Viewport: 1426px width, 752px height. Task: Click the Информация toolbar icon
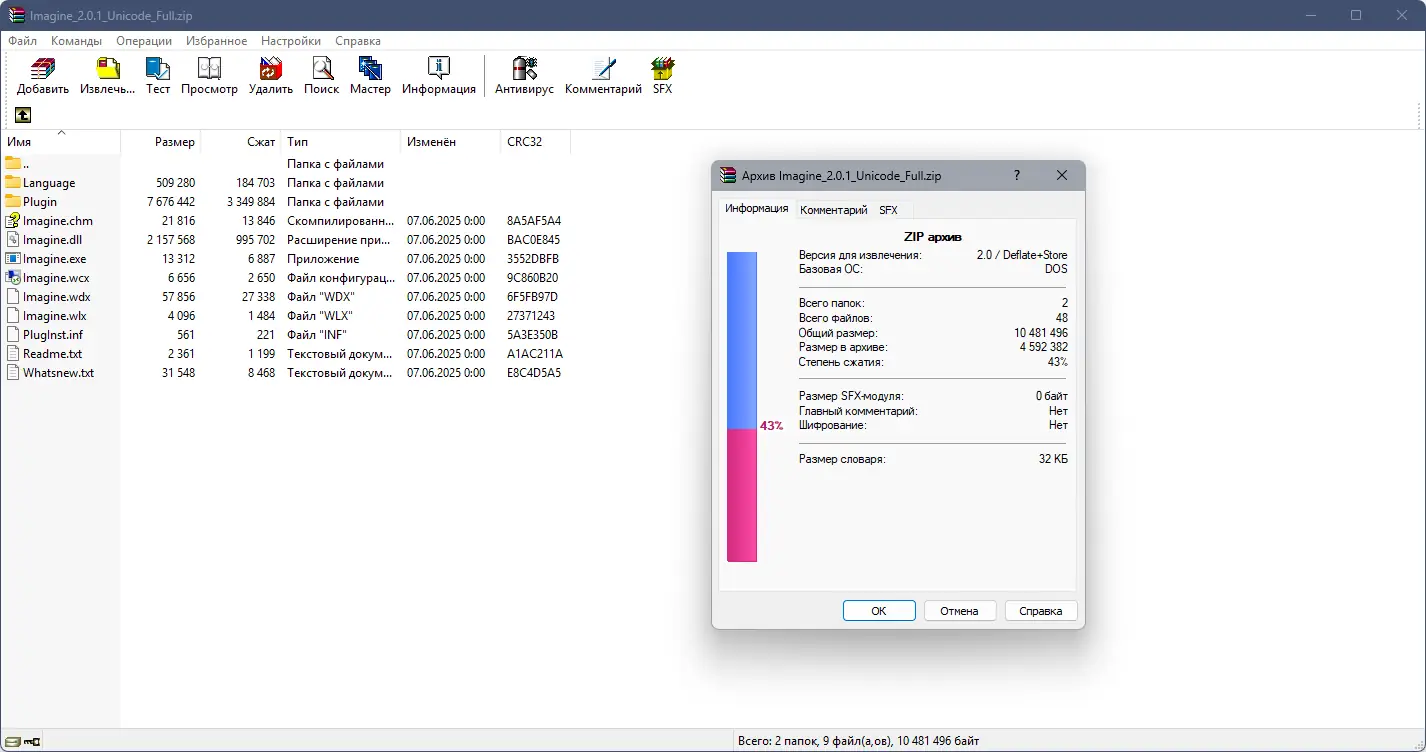pyautogui.click(x=439, y=68)
